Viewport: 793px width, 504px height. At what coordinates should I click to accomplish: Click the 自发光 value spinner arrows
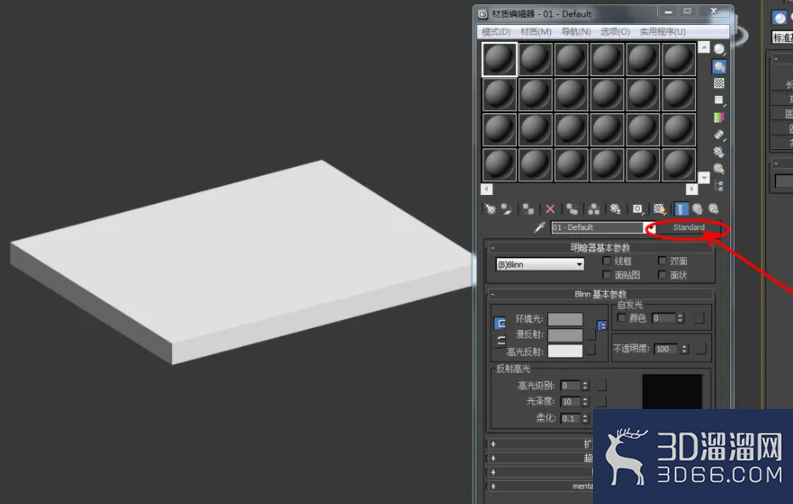680,318
